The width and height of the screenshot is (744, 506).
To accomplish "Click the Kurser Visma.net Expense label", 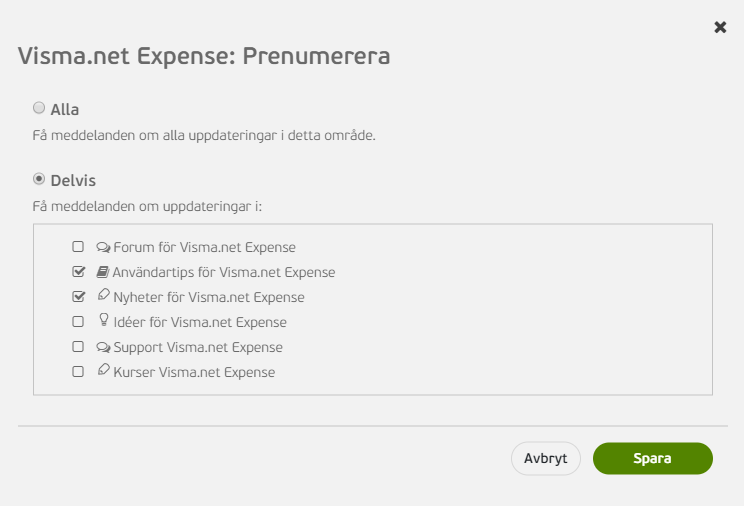I will tap(194, 372).
